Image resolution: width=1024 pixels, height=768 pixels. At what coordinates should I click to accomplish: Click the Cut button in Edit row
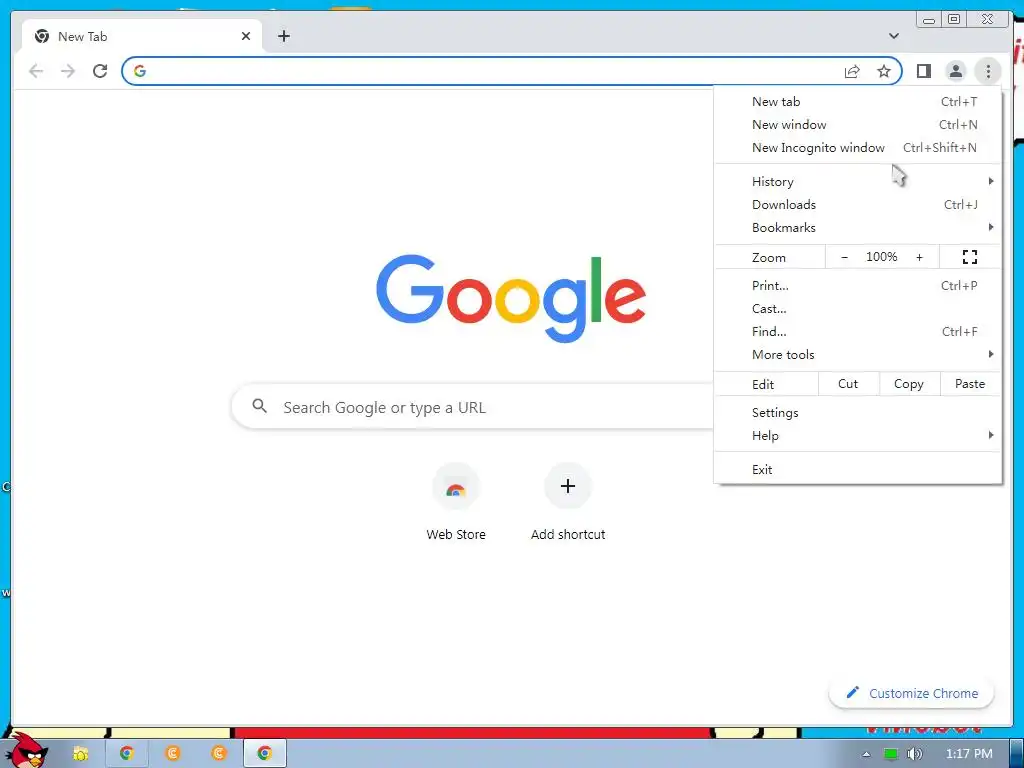click(848, 384)
